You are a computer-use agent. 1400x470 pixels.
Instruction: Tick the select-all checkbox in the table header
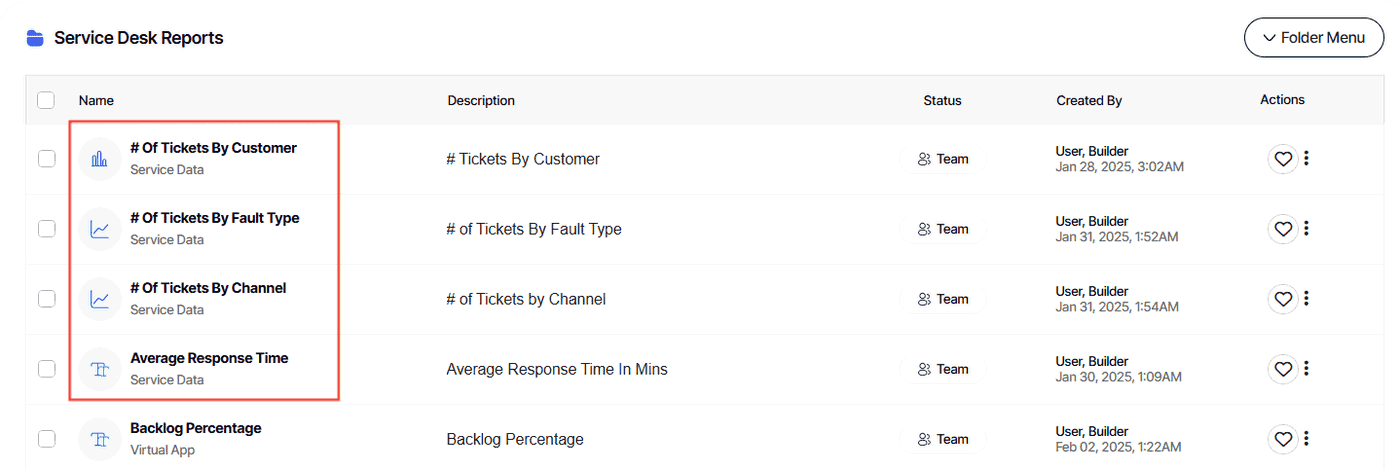(46, 100)
